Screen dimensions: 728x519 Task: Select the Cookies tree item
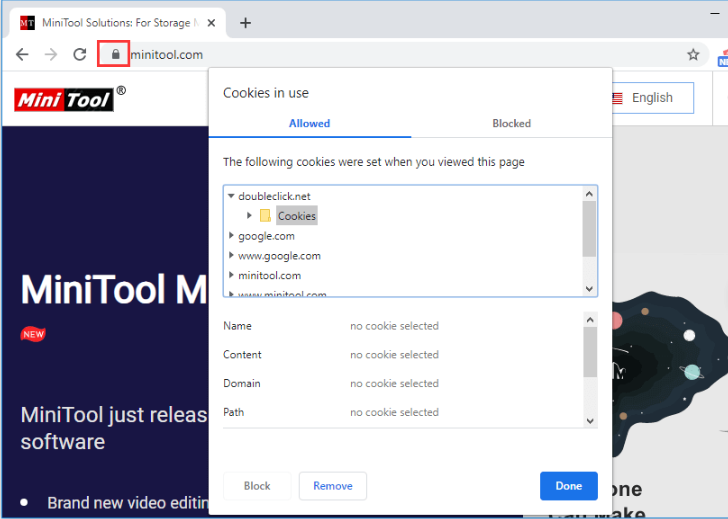point(297,216)
